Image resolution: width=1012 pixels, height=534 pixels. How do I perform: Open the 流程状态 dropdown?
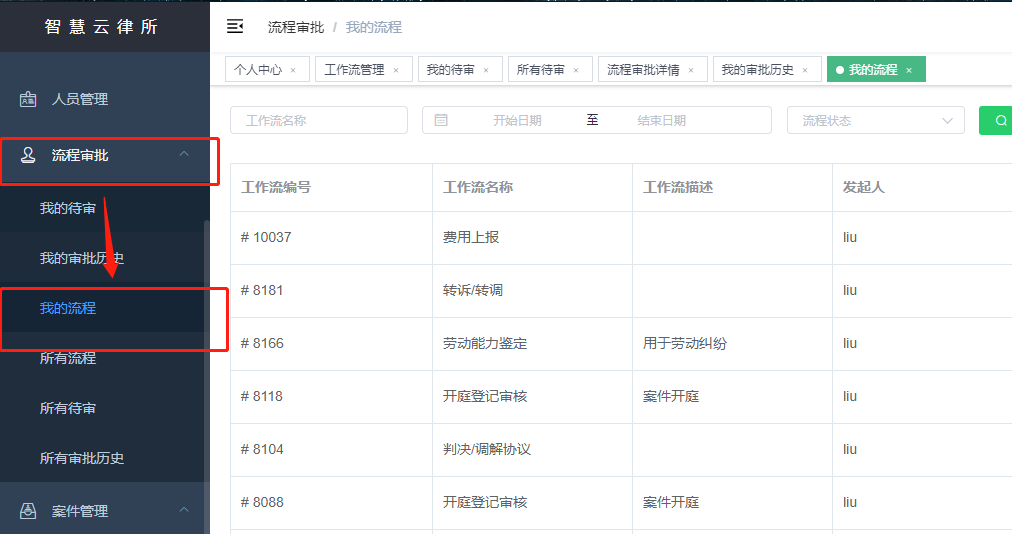pyautogui.click(x=876, y=121)
